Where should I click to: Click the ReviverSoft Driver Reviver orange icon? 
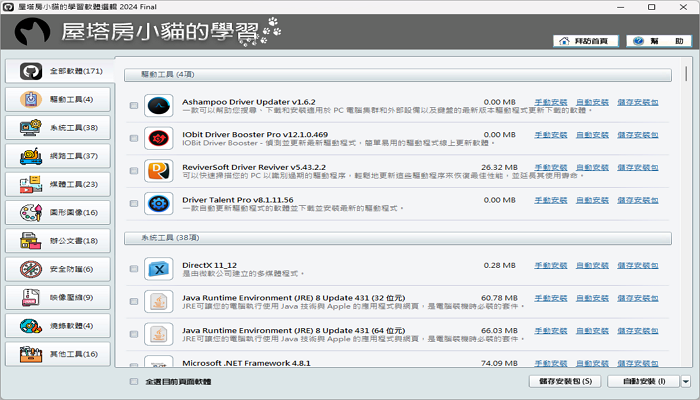158,171
